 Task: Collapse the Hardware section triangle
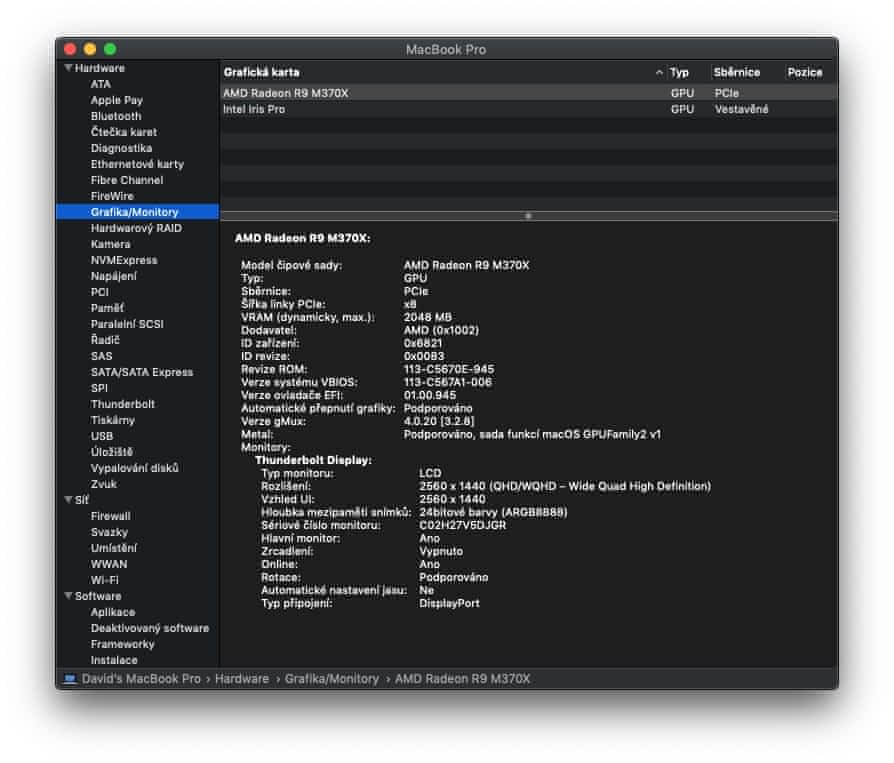click(x=68, y=68)
